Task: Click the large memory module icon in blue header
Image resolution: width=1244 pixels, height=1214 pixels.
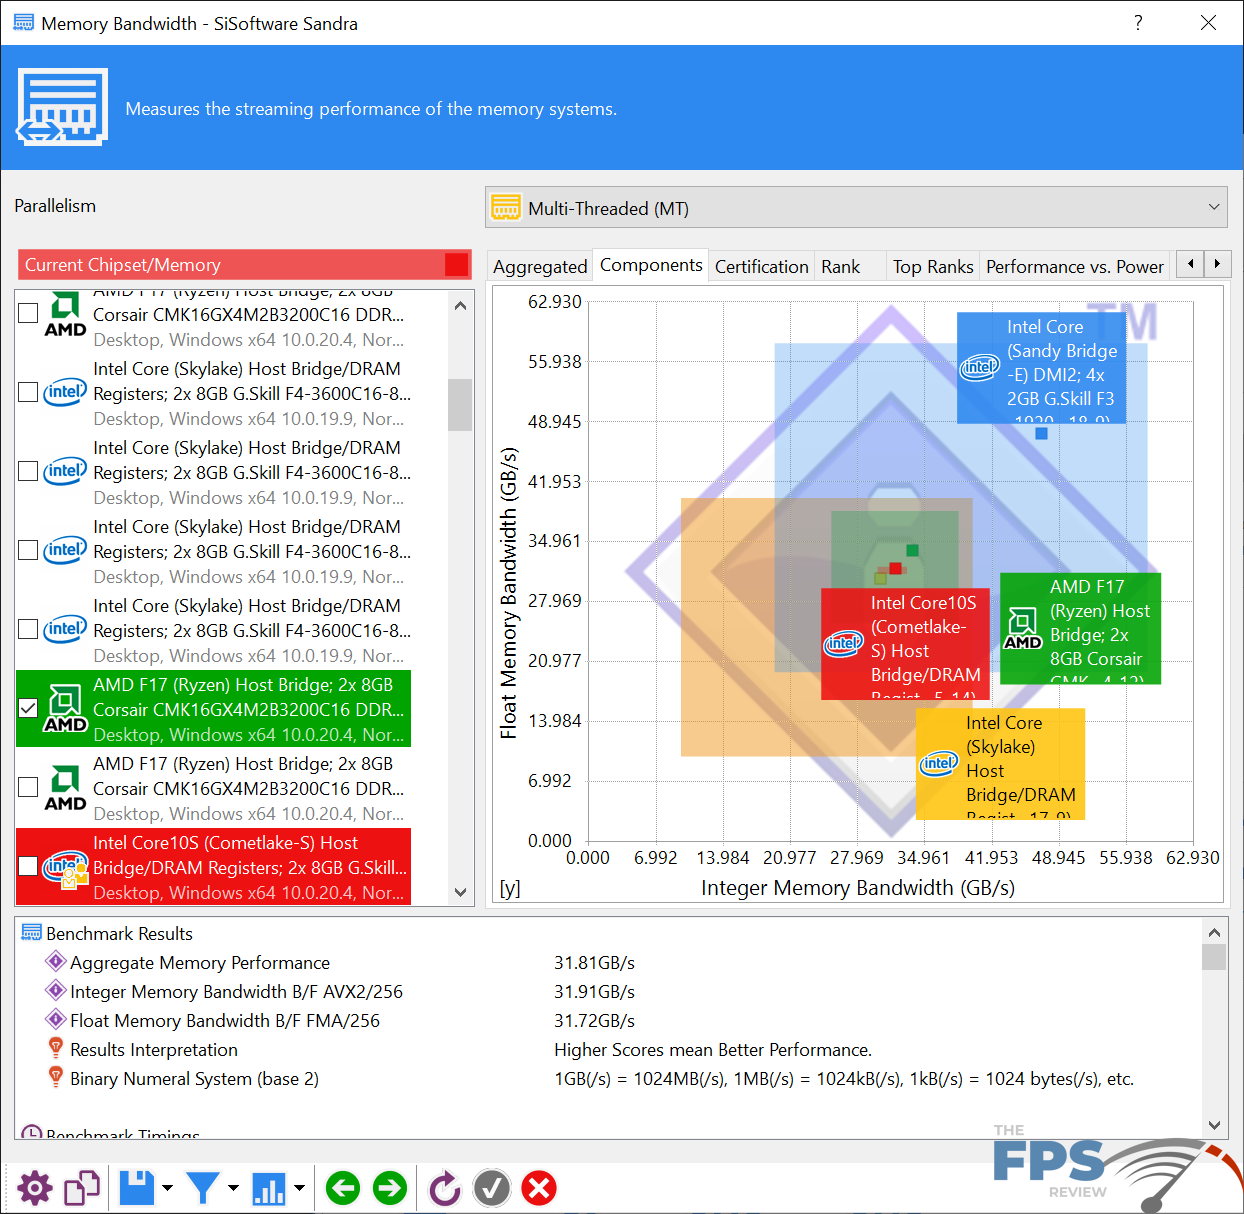Action: (62, 107)
